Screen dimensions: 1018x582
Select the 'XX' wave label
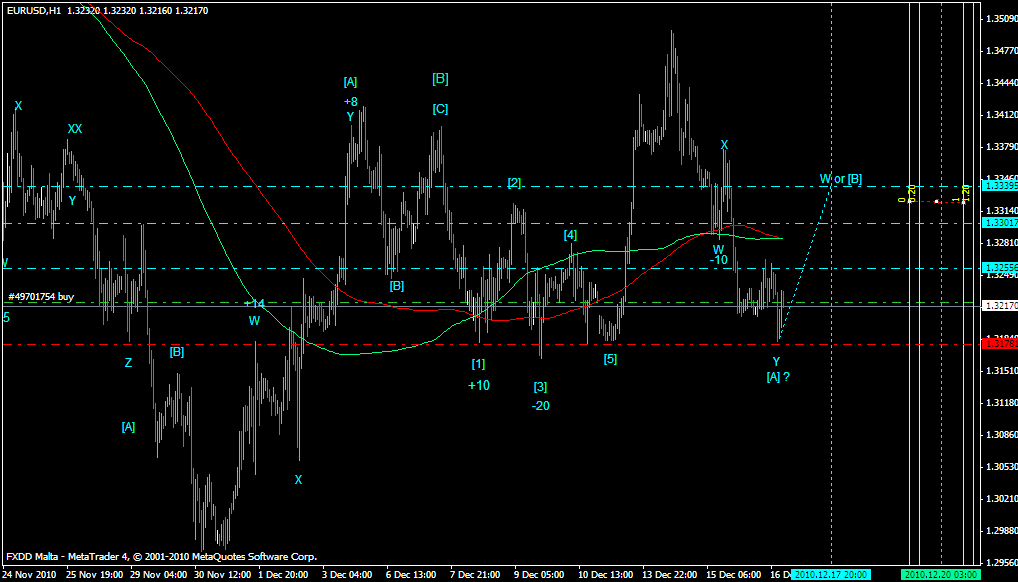pos(75,128)
